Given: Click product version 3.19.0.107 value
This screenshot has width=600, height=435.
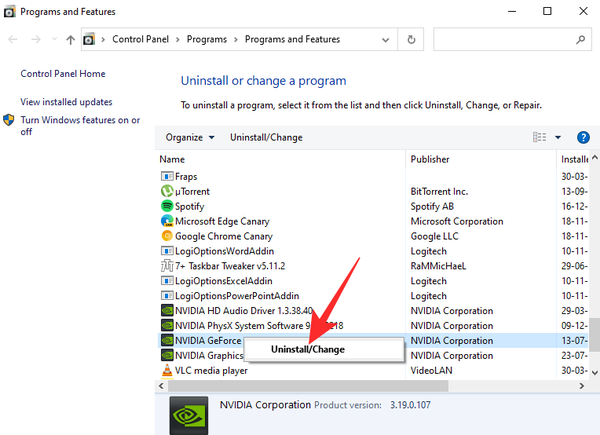Looking at the screenshot, I should pyautogui.click(x=410, y=405).
